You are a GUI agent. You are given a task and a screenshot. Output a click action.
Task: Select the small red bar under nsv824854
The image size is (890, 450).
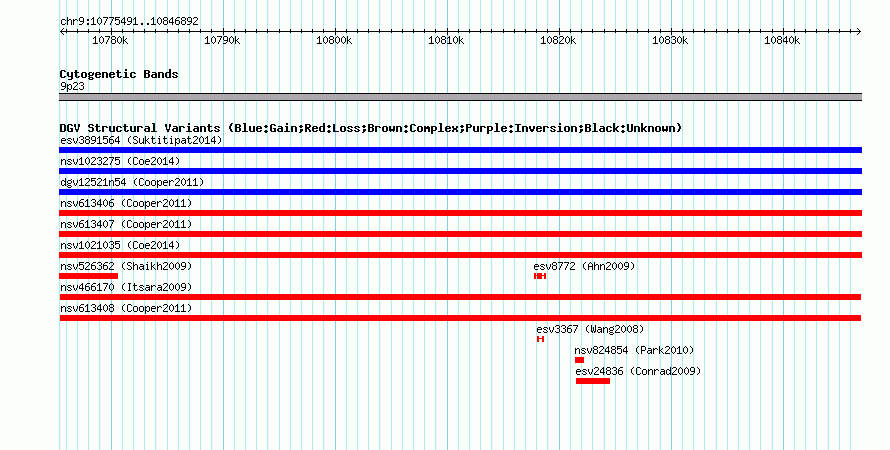[579, 360]
